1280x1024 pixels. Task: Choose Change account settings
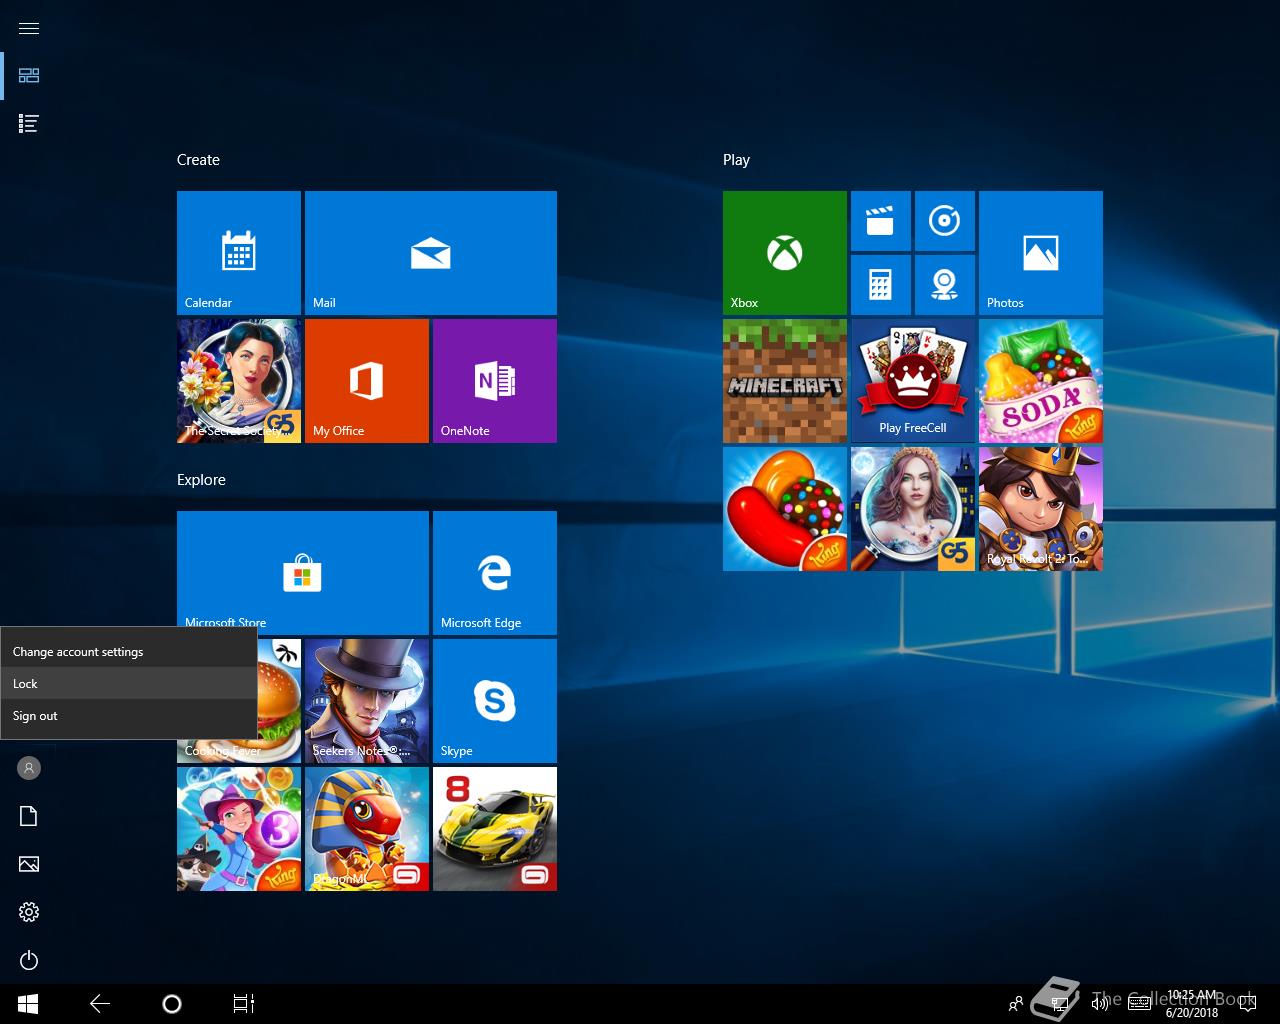pos(129,651)
